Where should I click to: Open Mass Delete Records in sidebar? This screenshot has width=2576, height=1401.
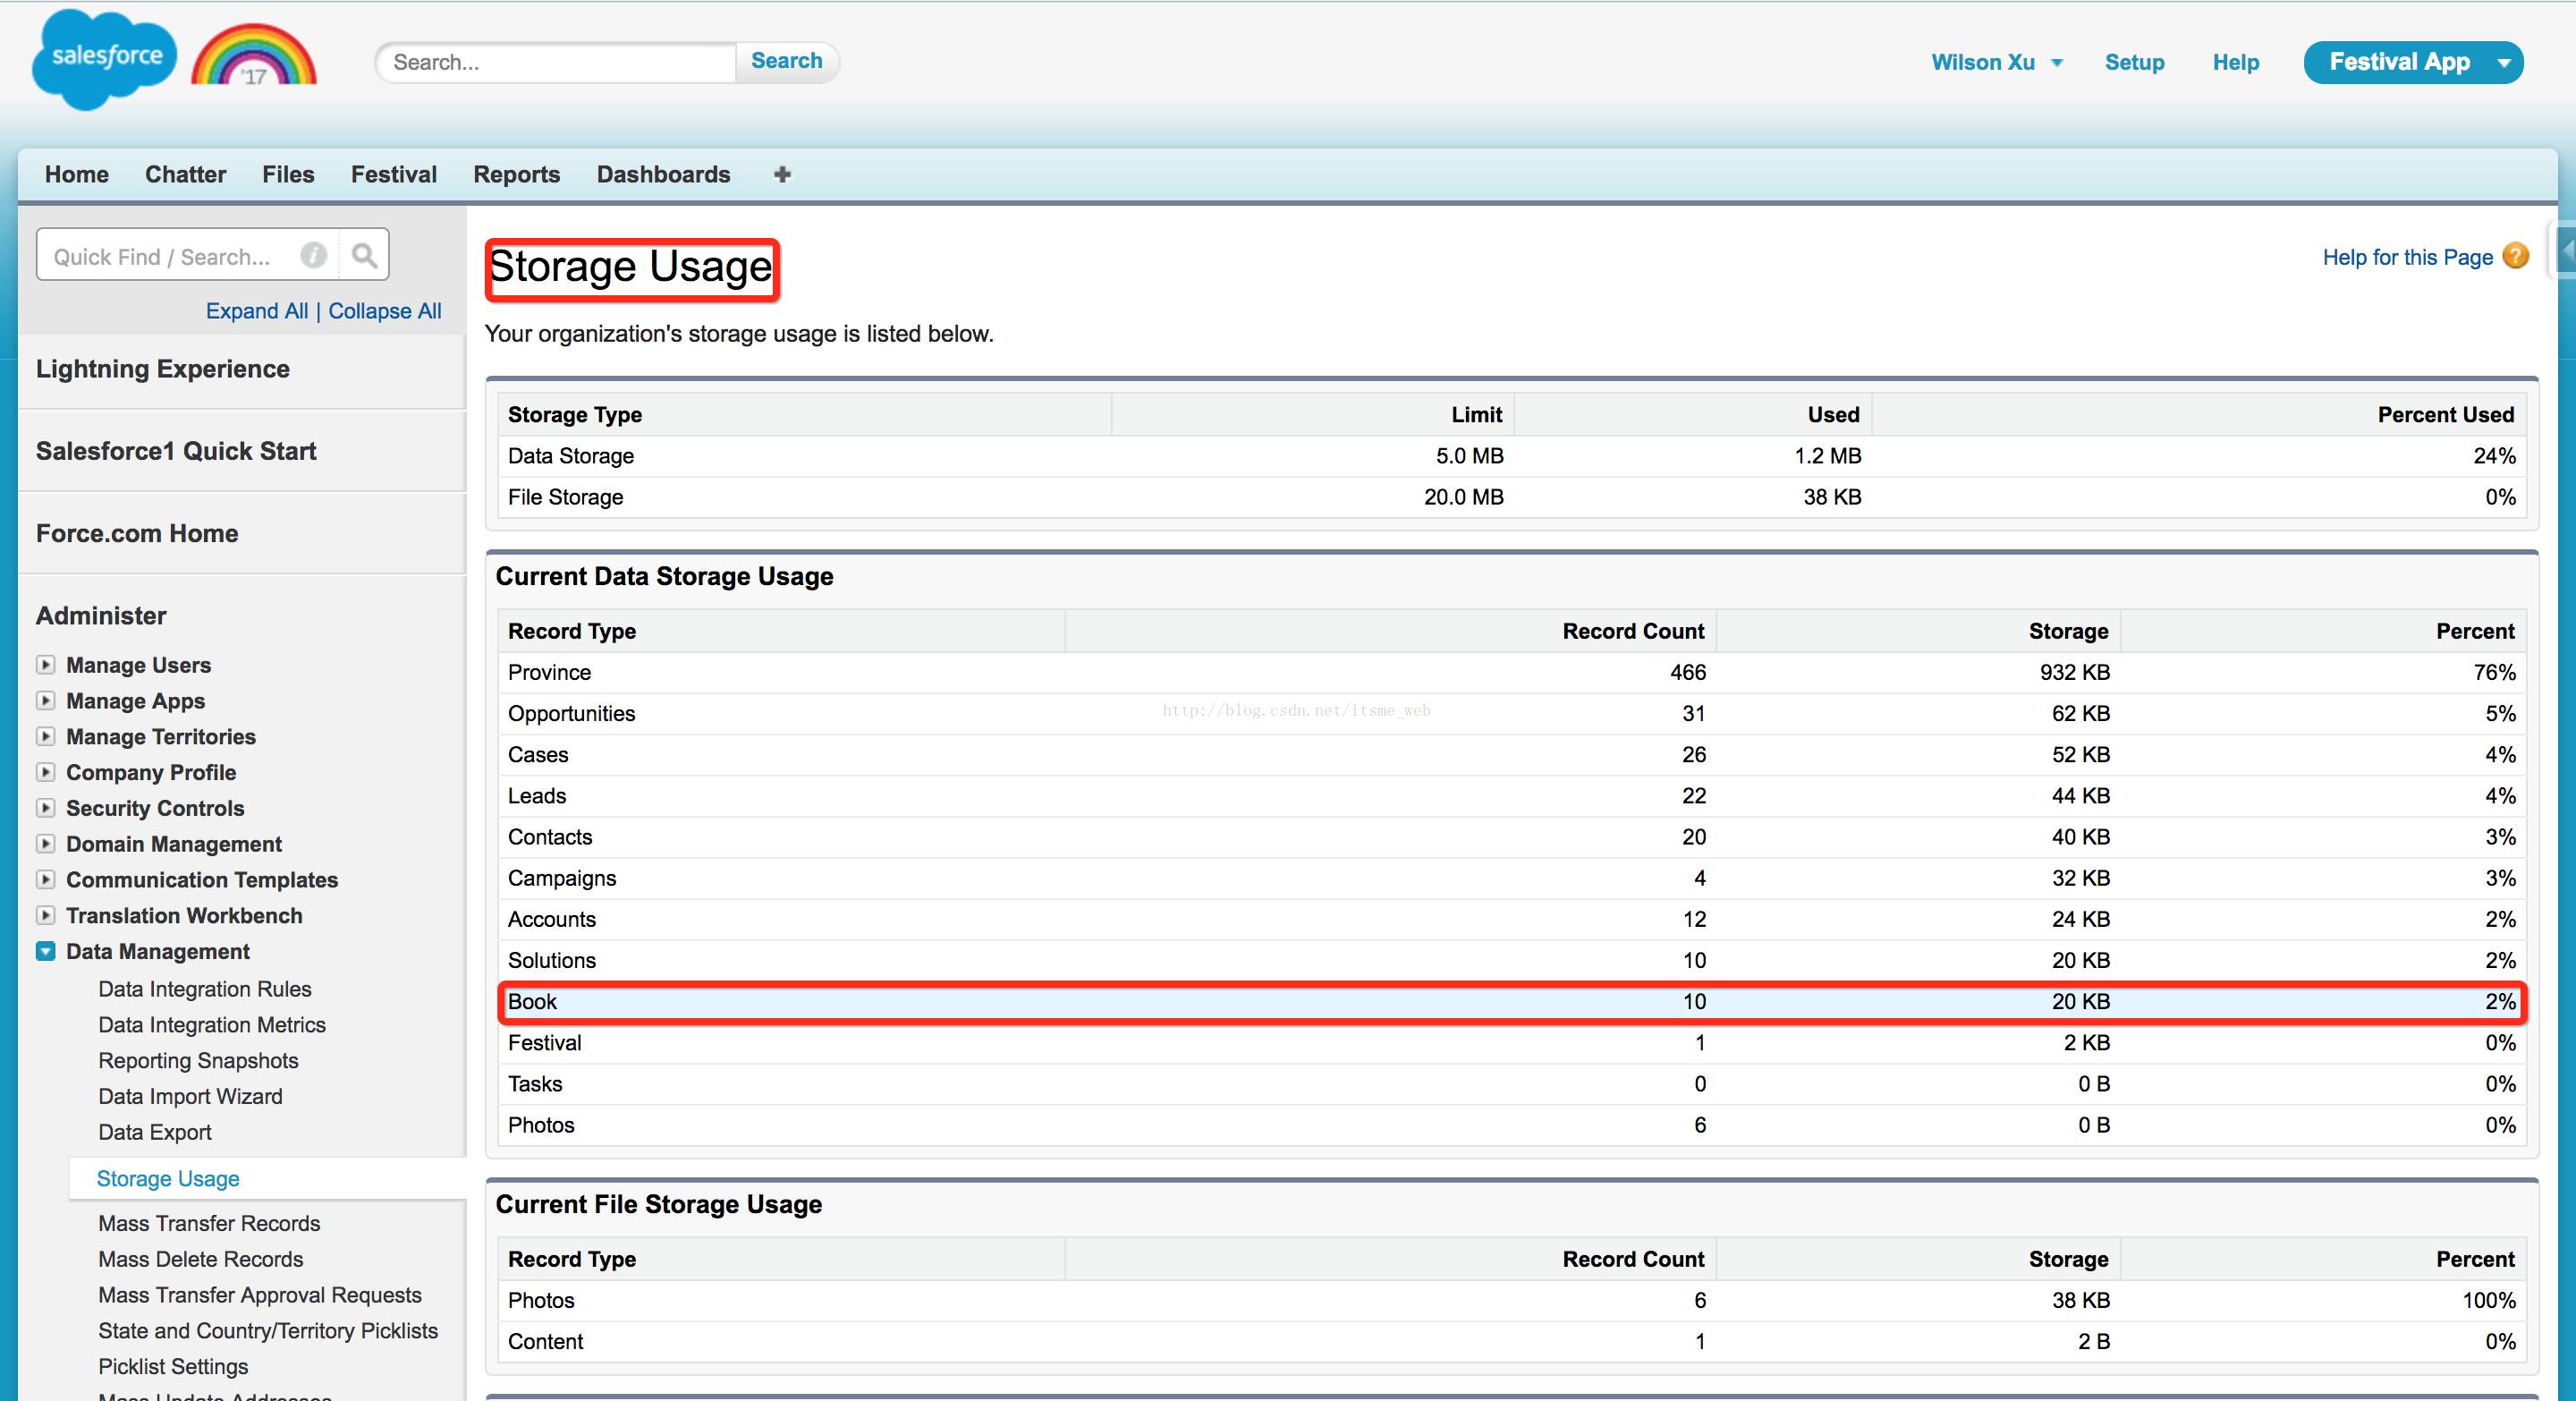[x=200, y=1259]
